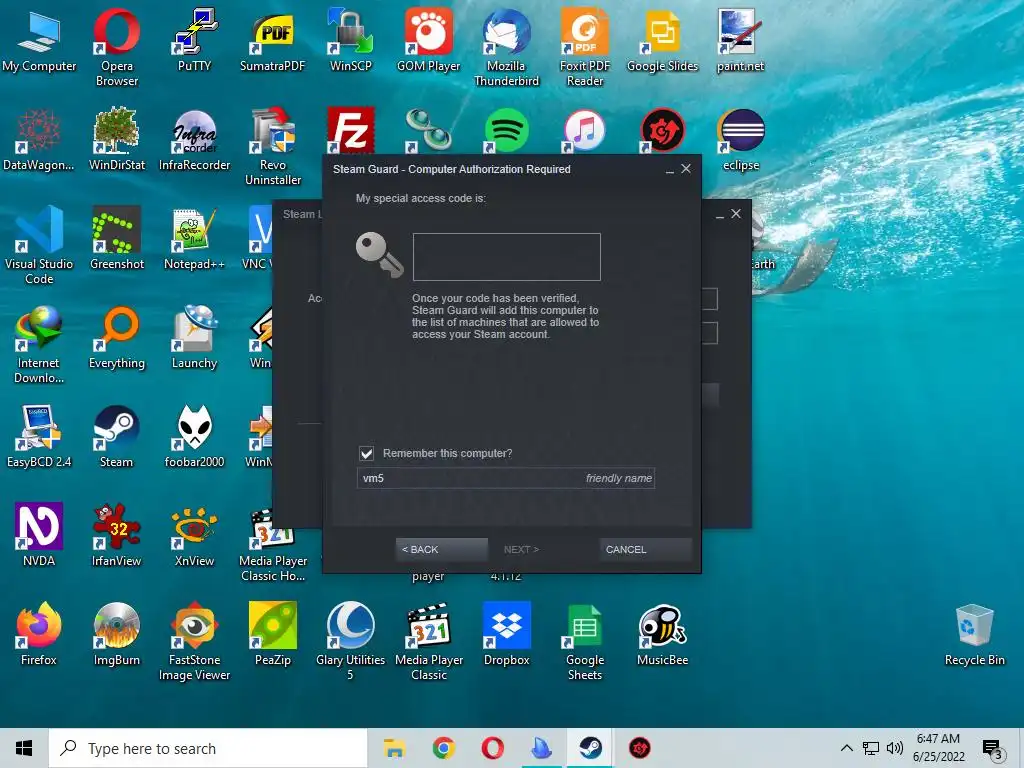Click the FileZilla desktop icon
Image resolution: width=1024 pixels, height=768 pixels.
click(x=351, y=130)
